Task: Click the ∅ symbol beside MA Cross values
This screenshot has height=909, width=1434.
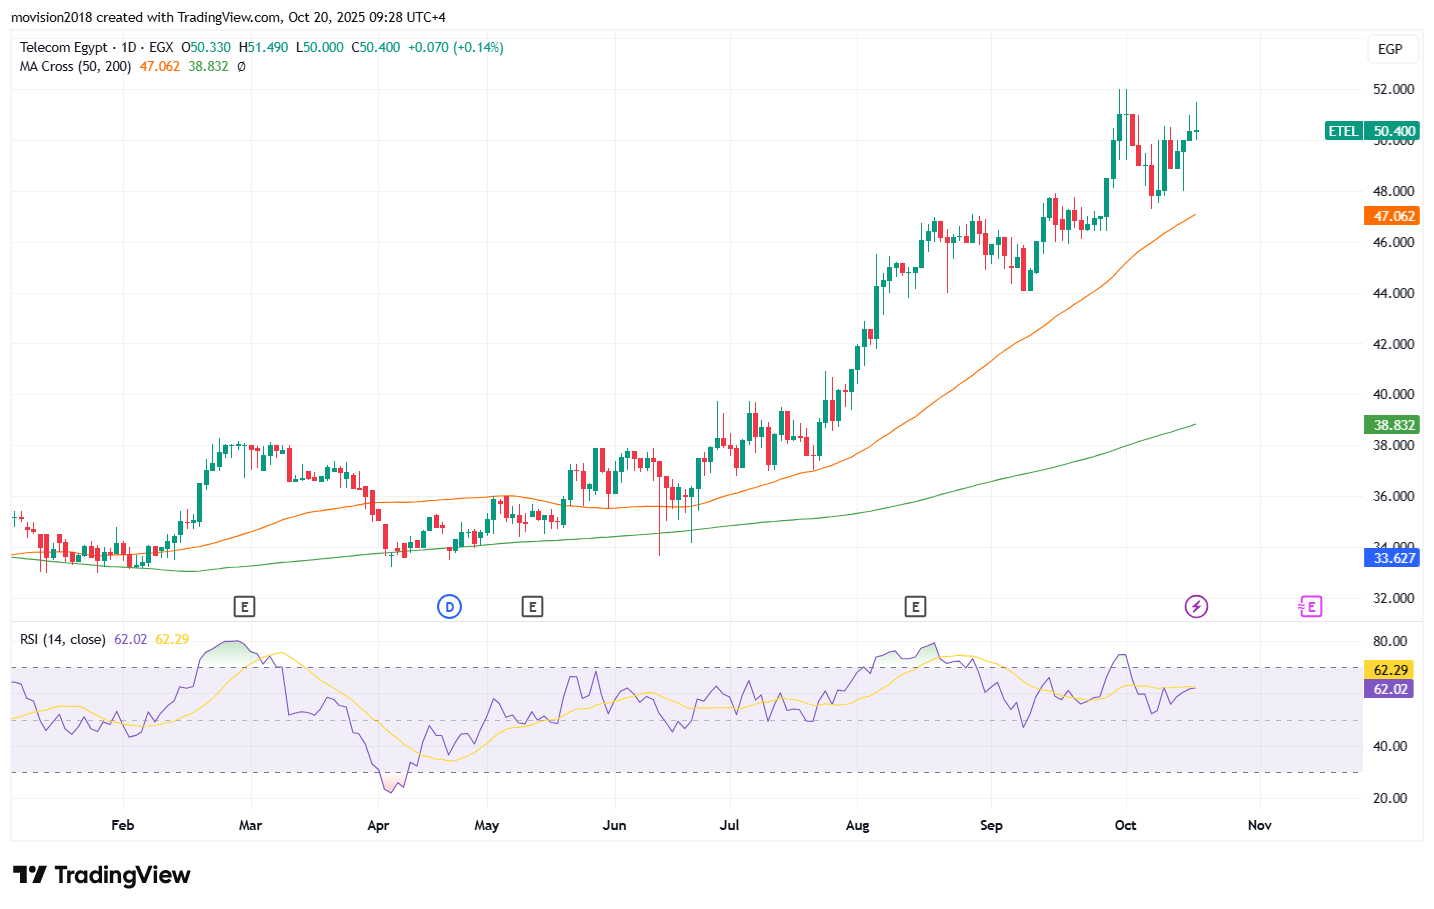Action: coord(241,67)
